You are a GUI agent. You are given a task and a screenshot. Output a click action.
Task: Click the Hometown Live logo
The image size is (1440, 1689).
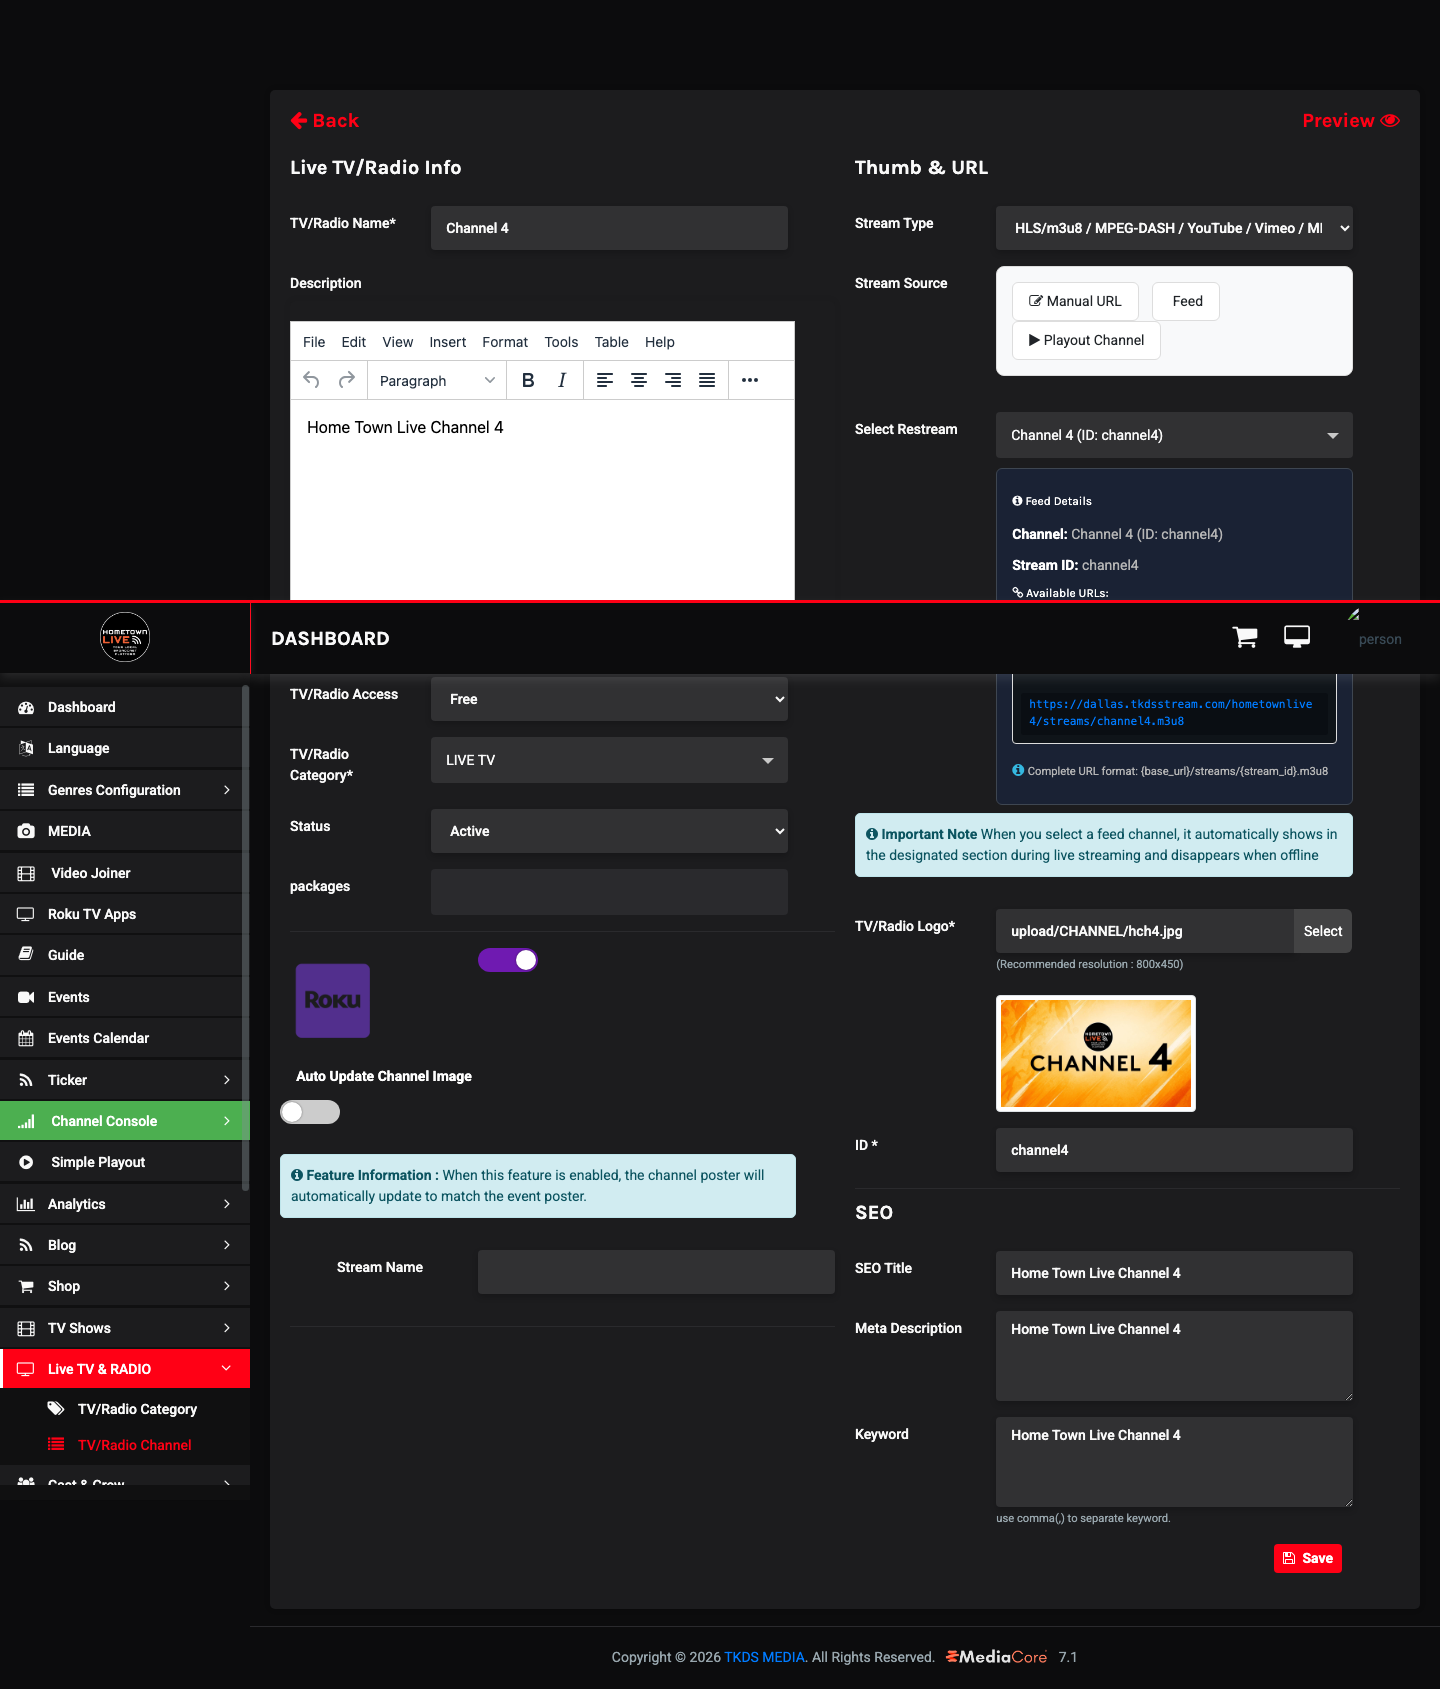point(125,637)
